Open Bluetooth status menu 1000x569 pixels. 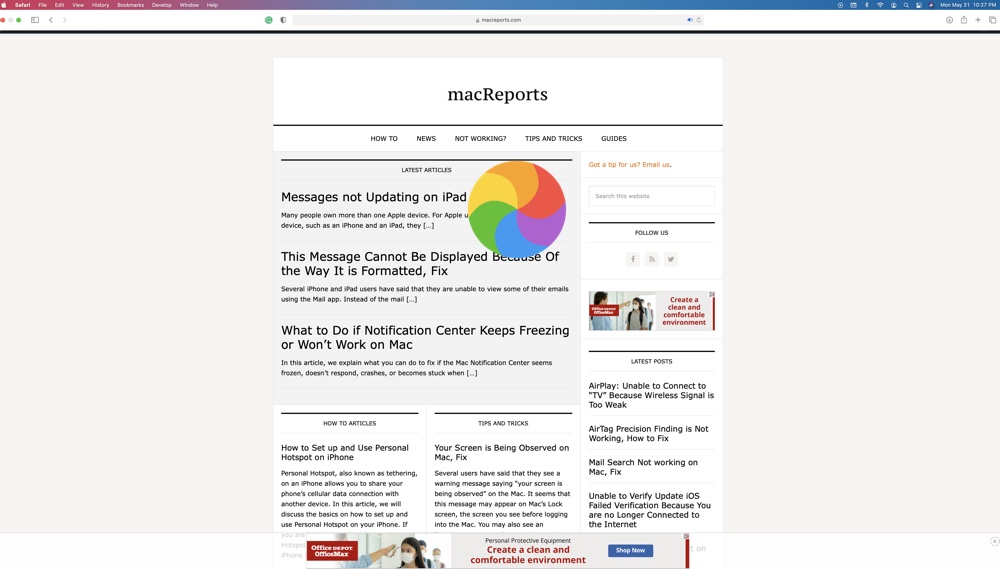click(x=867, y=5)
